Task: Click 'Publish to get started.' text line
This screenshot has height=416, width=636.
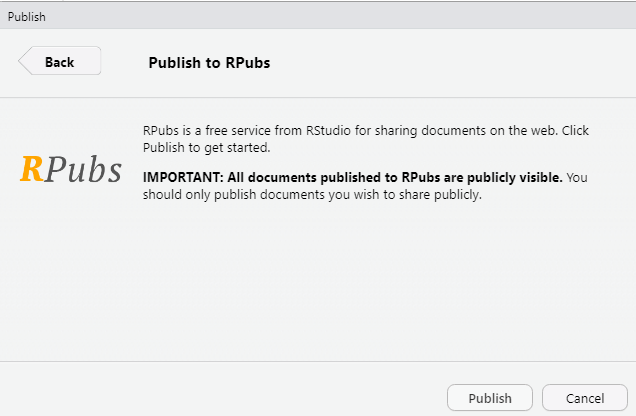Action: pos(207,148)
